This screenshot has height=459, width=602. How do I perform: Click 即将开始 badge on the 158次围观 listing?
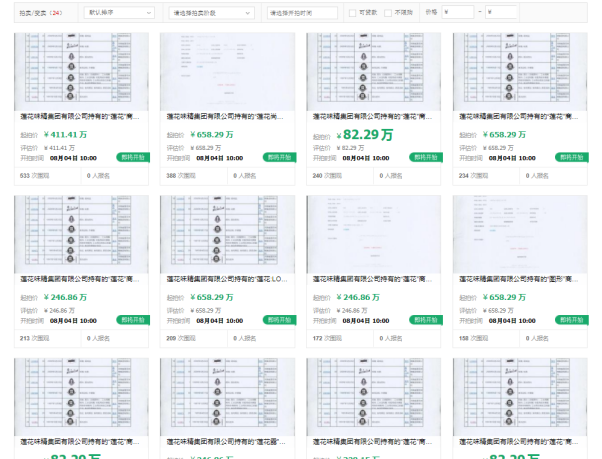(x=572, y=320)
